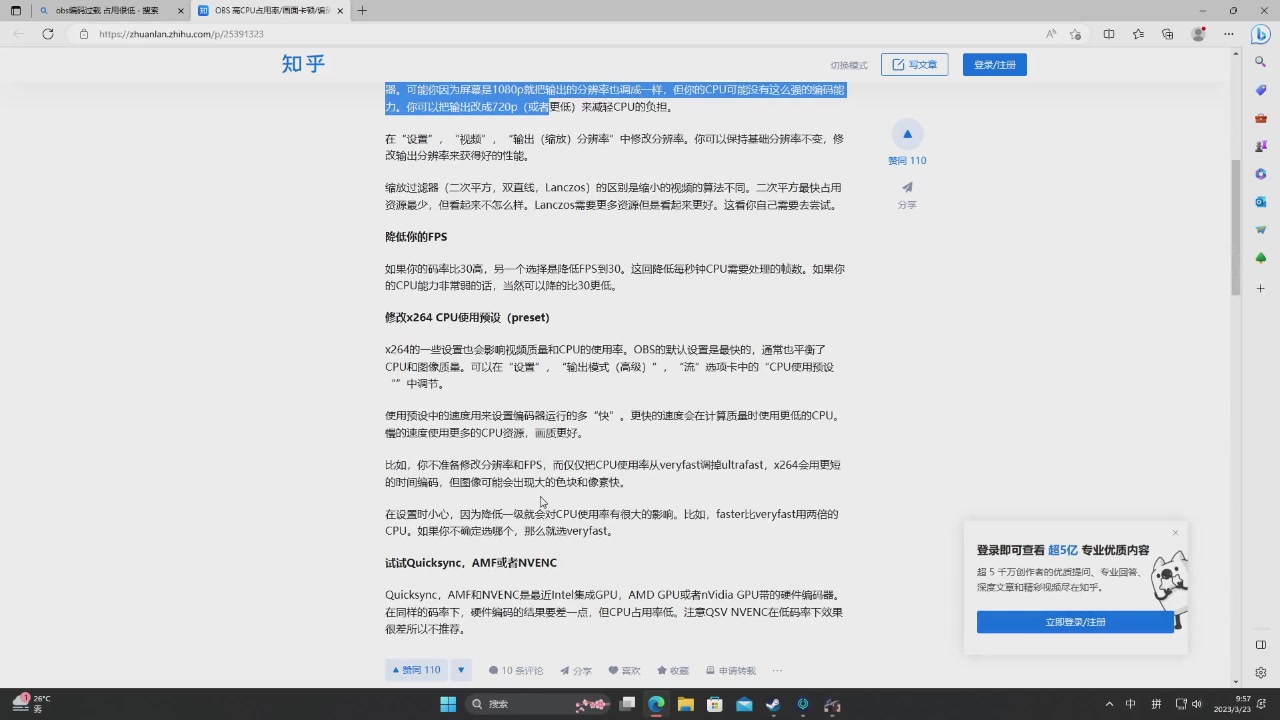Open the tab actions menu icon
This screenshot has height=720, width=1280.
pyautogui.click(x=16, y=11)
